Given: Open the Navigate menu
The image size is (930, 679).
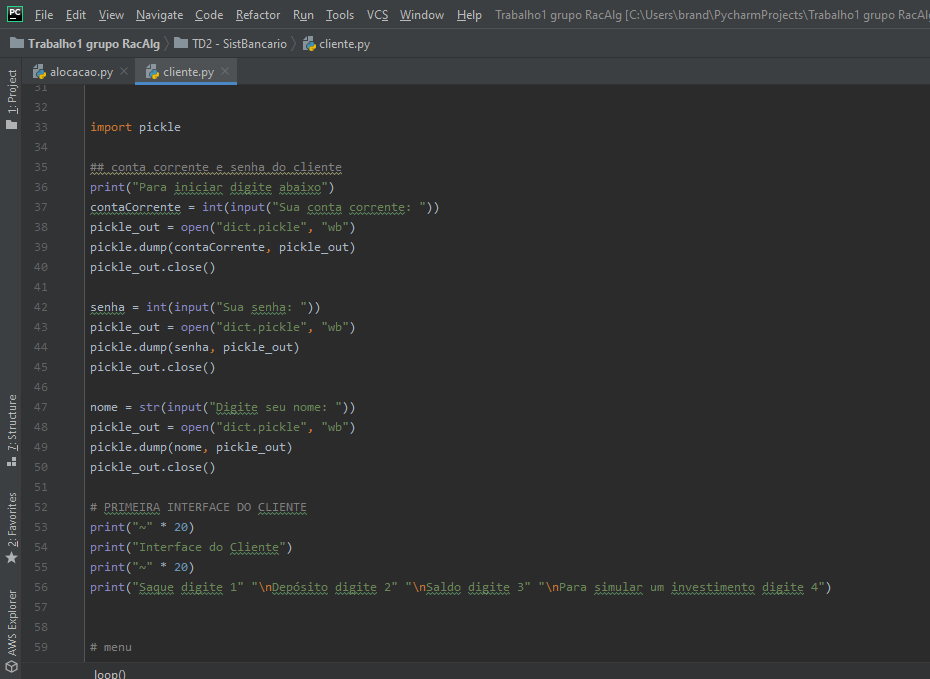Looking at the screenshot, I should click(160, 15).
